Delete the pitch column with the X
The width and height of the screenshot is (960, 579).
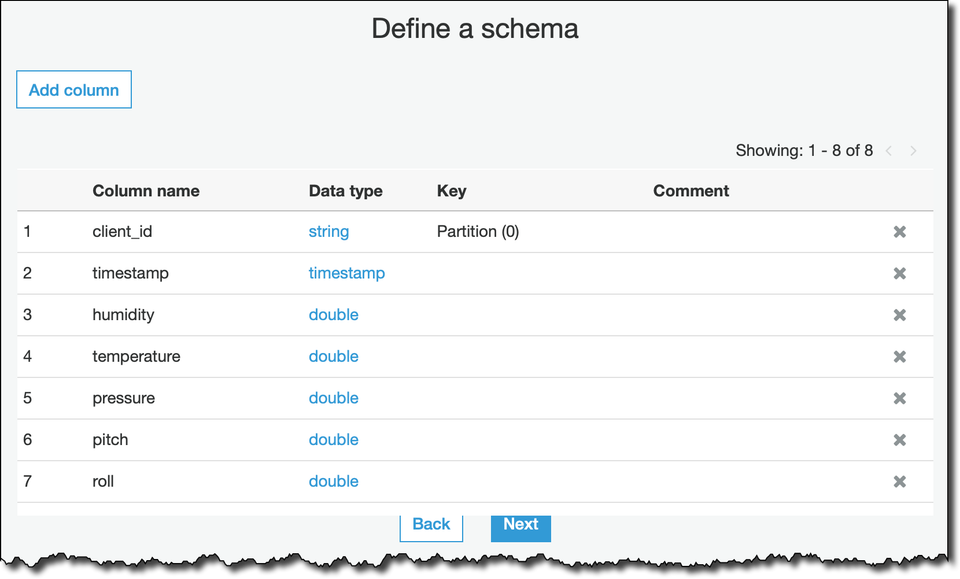tap(899, 440)
